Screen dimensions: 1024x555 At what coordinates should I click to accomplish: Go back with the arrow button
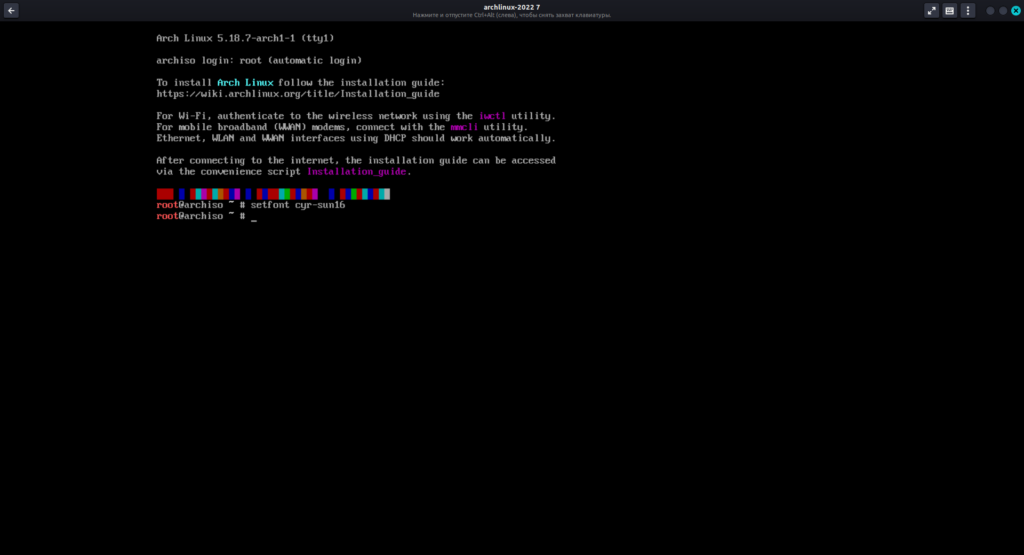point(11,10)
